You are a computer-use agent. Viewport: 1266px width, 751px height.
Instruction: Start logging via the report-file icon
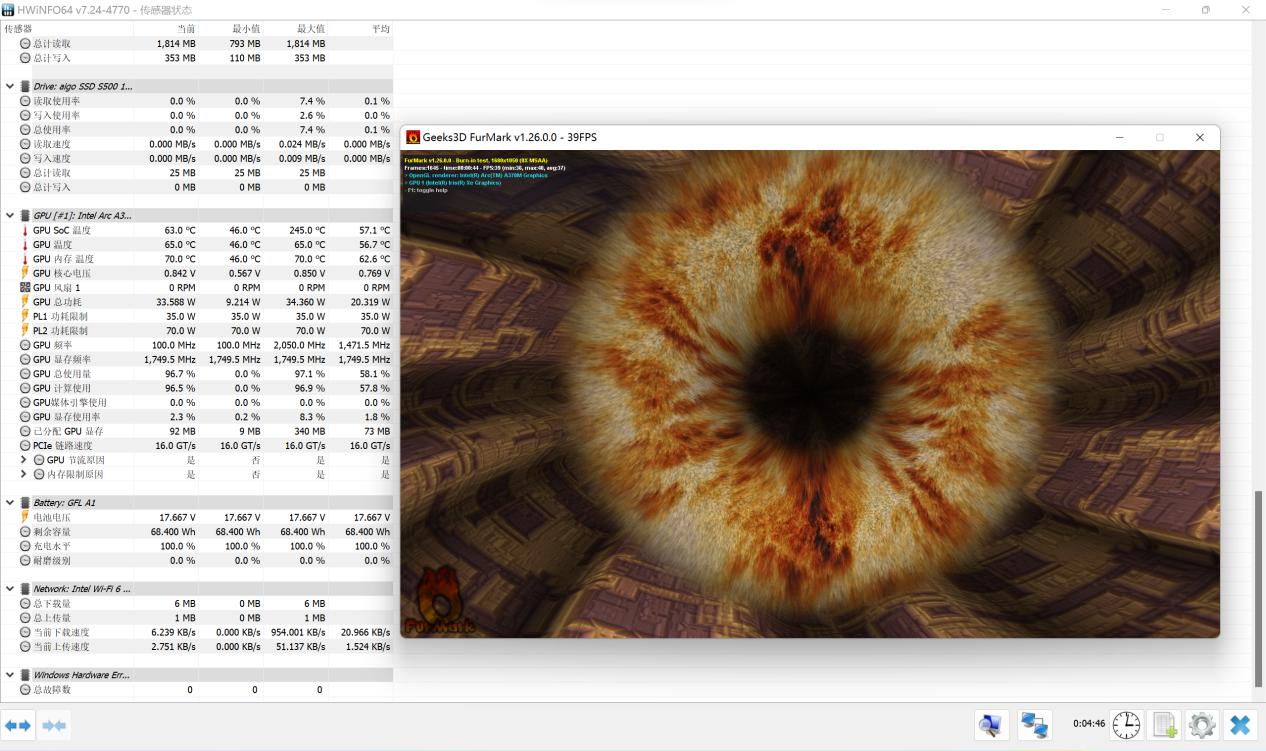(1163, 725)
